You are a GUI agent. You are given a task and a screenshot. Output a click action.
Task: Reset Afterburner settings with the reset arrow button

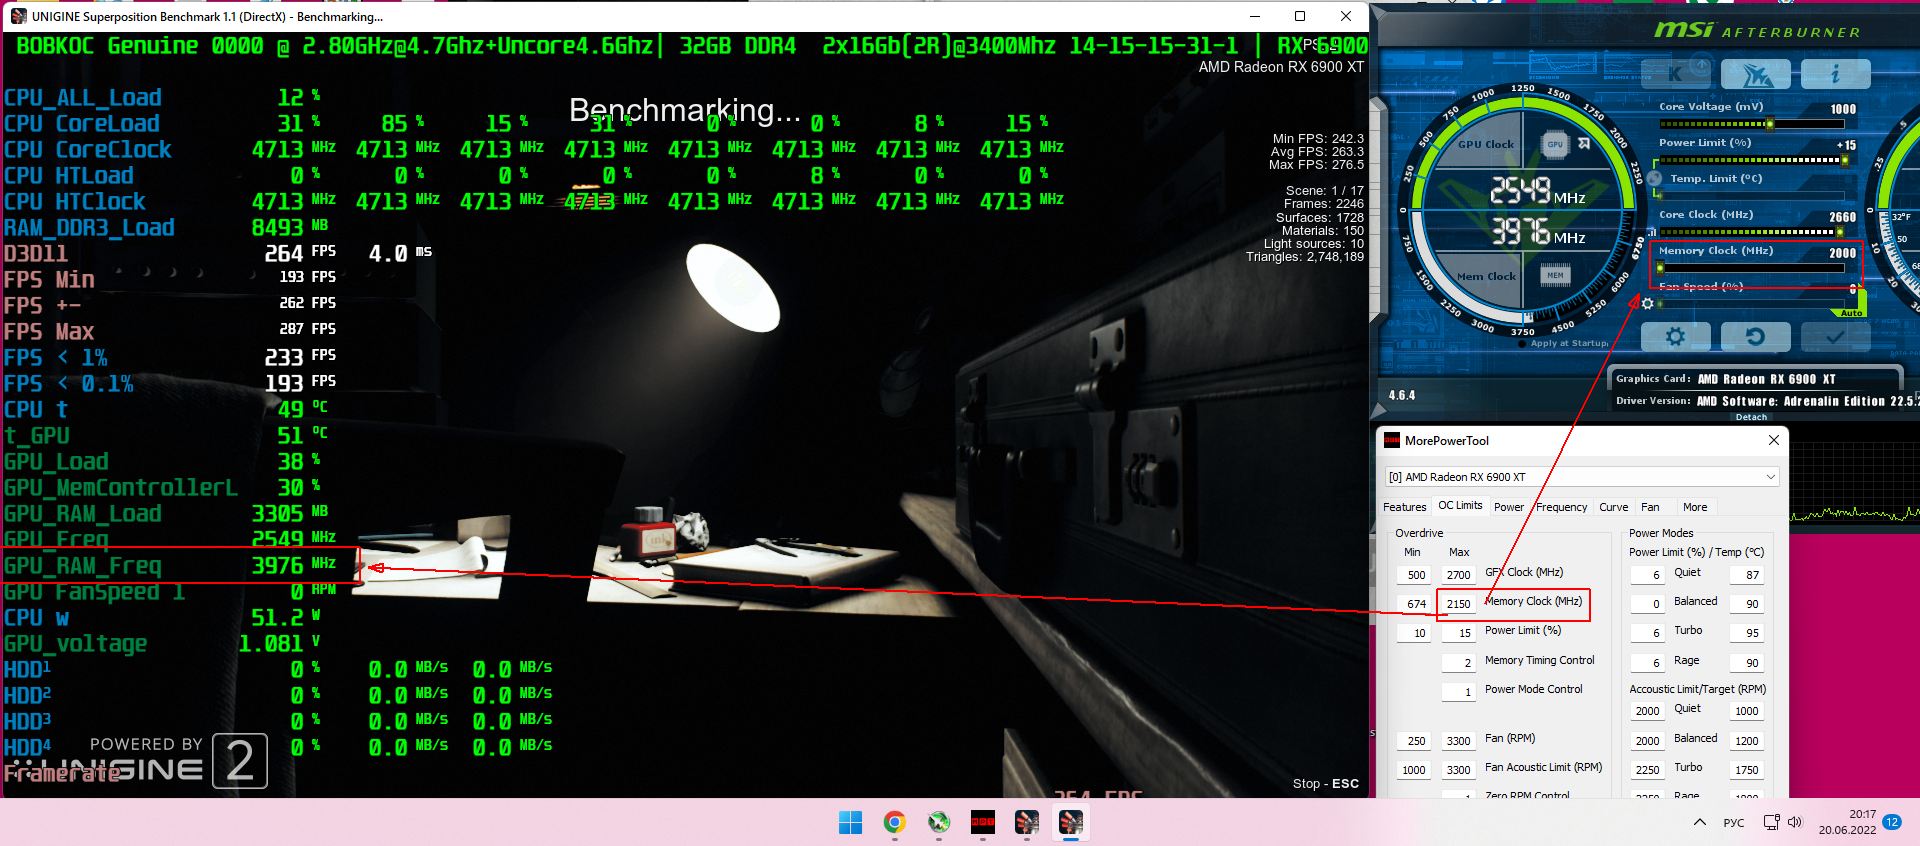pyautogui.click(x=1755, y=337)
